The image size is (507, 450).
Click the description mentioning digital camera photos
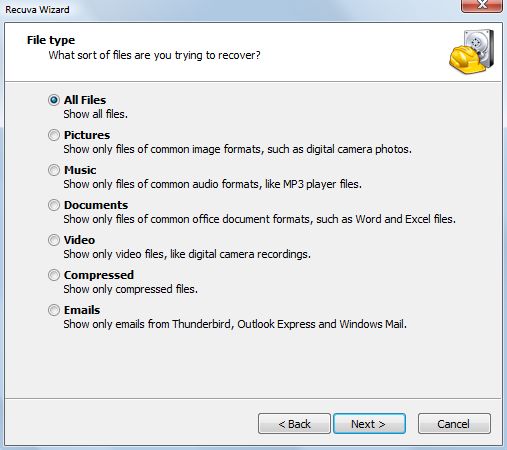[x=237, y=149]
